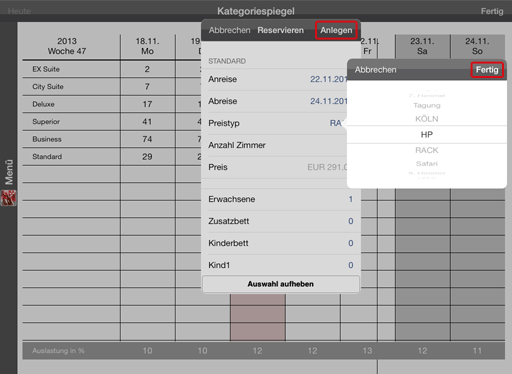Select KÖLN in the picker list
This screenshot has height=374, width=512.
(427, 119)
